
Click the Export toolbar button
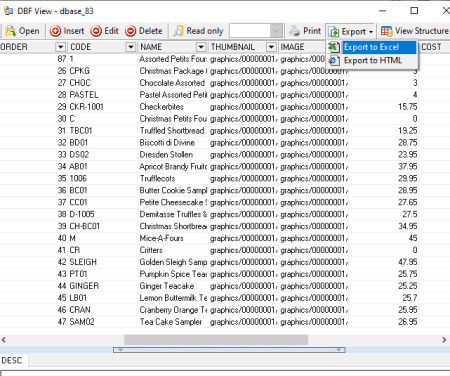[351, 31]
